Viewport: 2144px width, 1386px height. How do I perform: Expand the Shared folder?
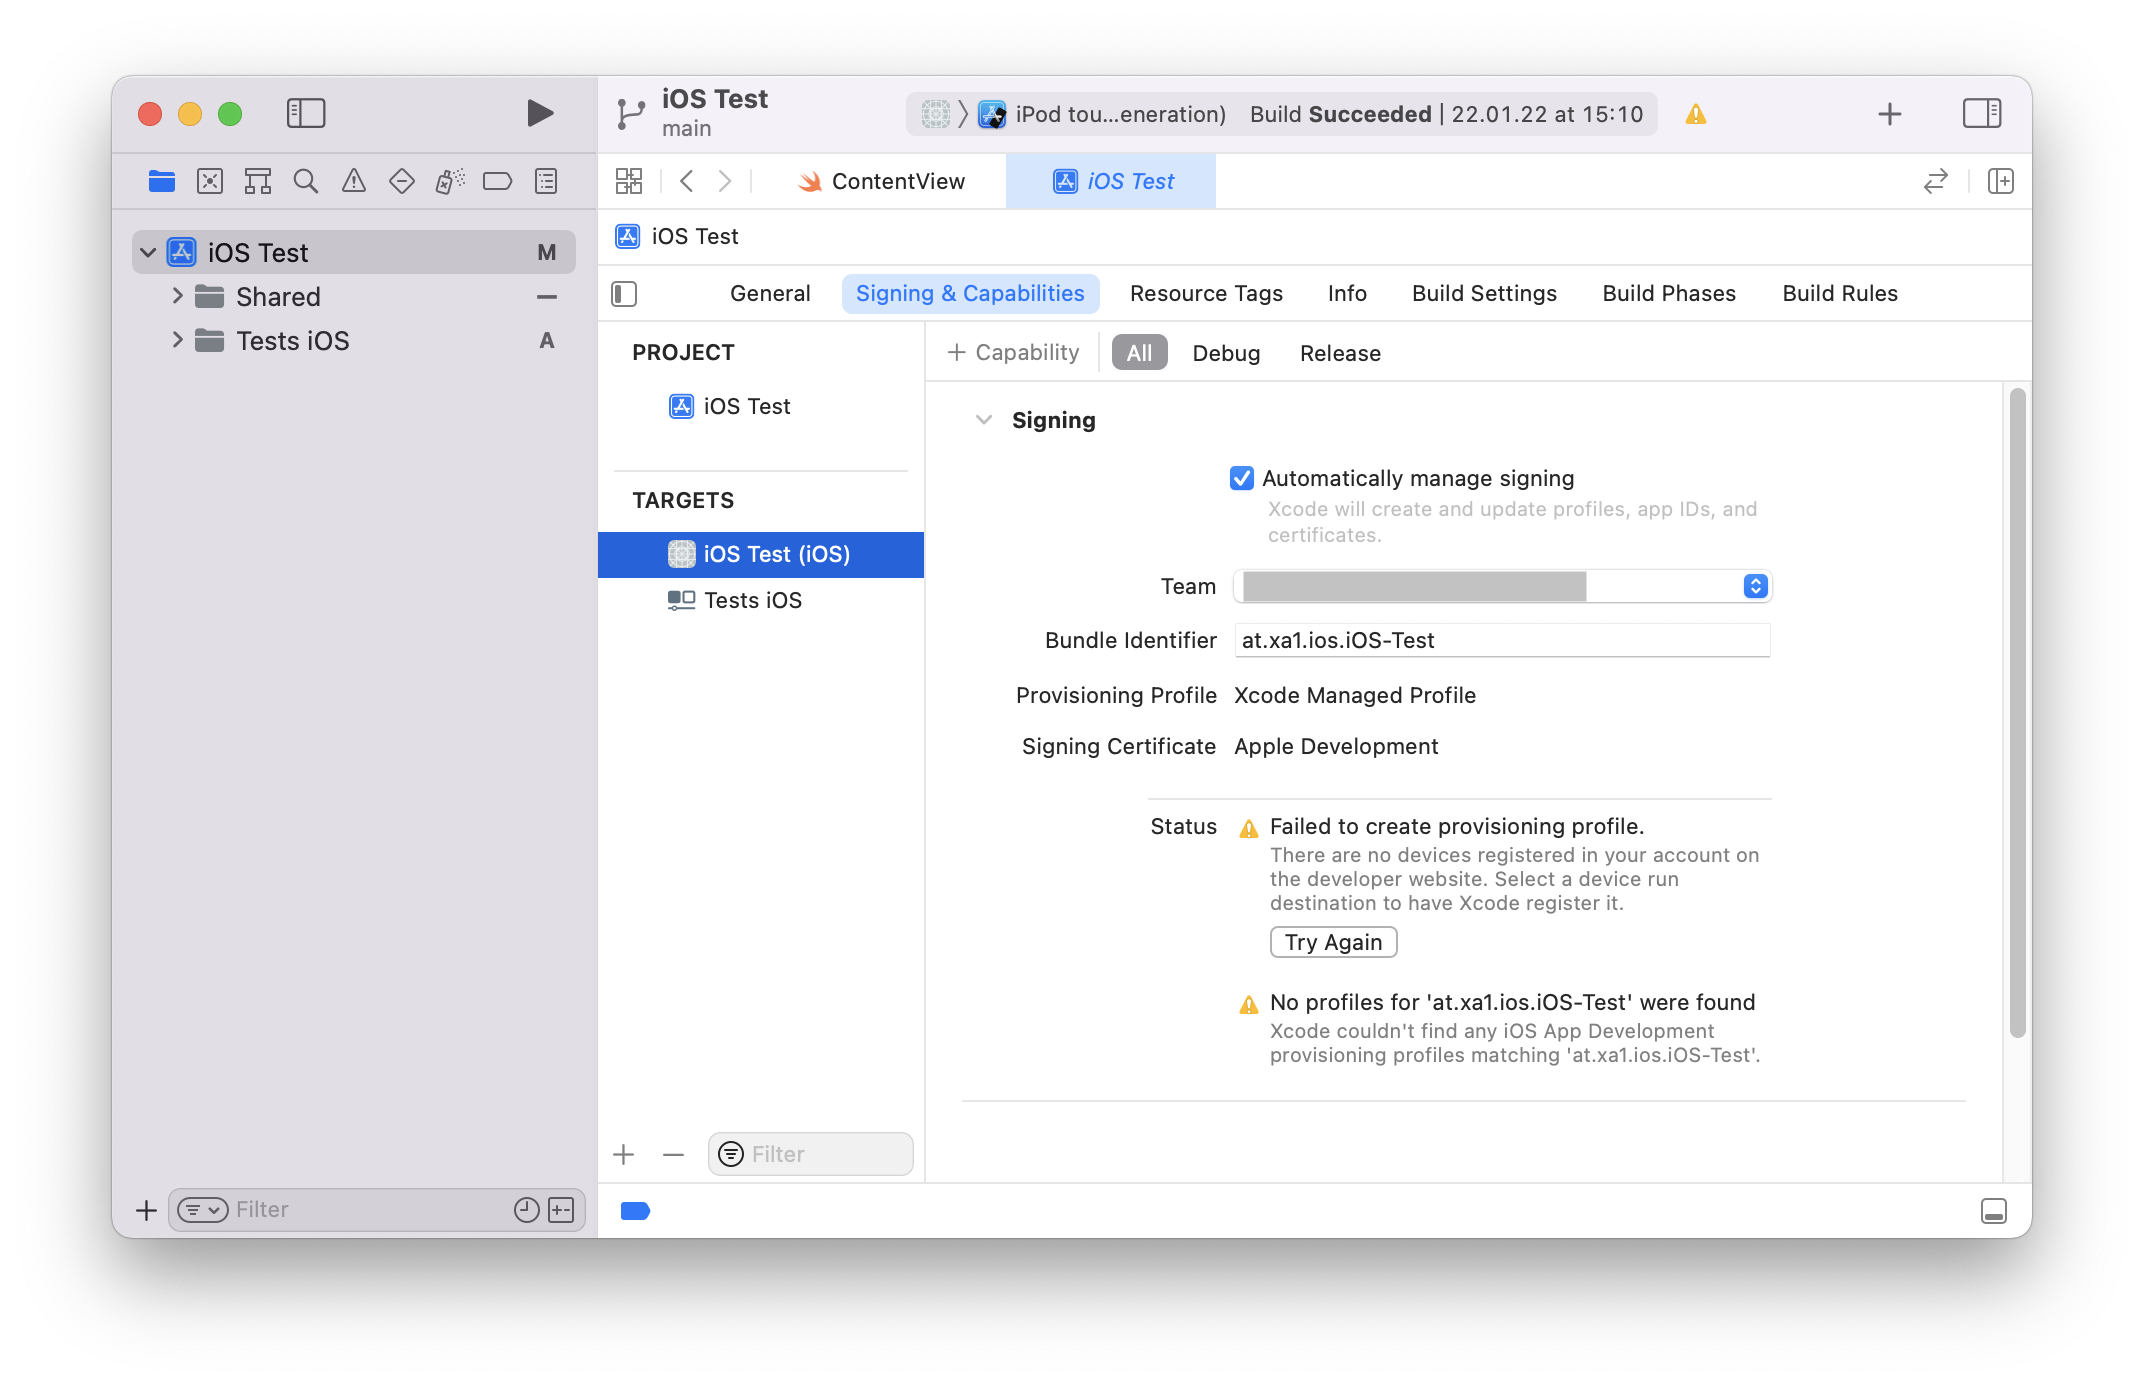click(x=178, y=296)
